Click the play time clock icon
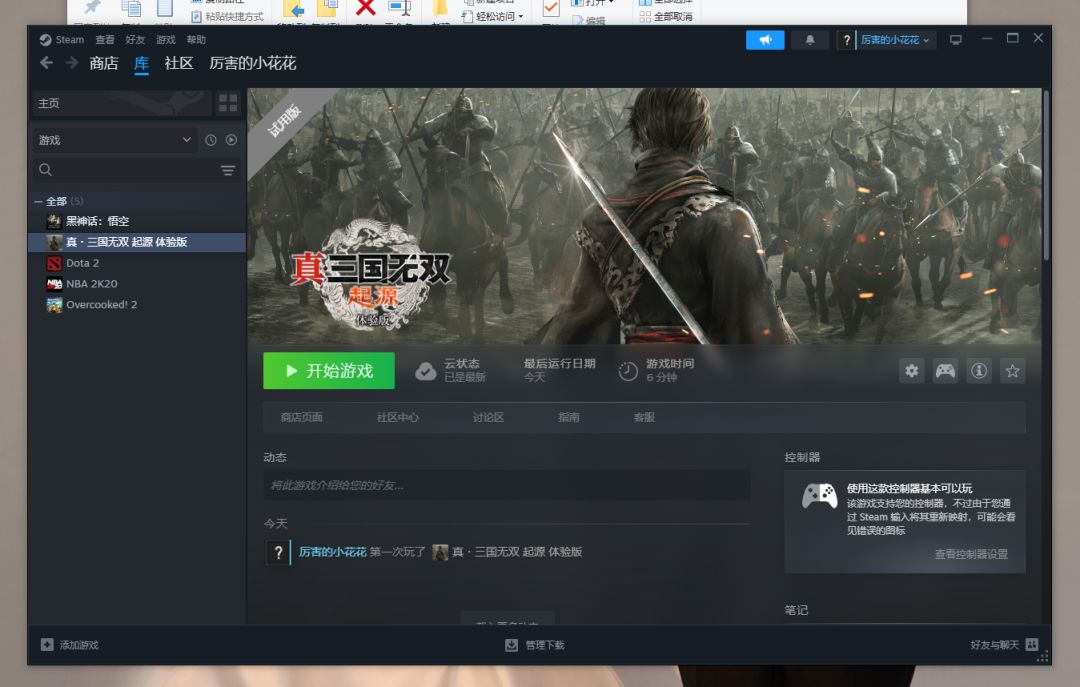 [627, 371]
